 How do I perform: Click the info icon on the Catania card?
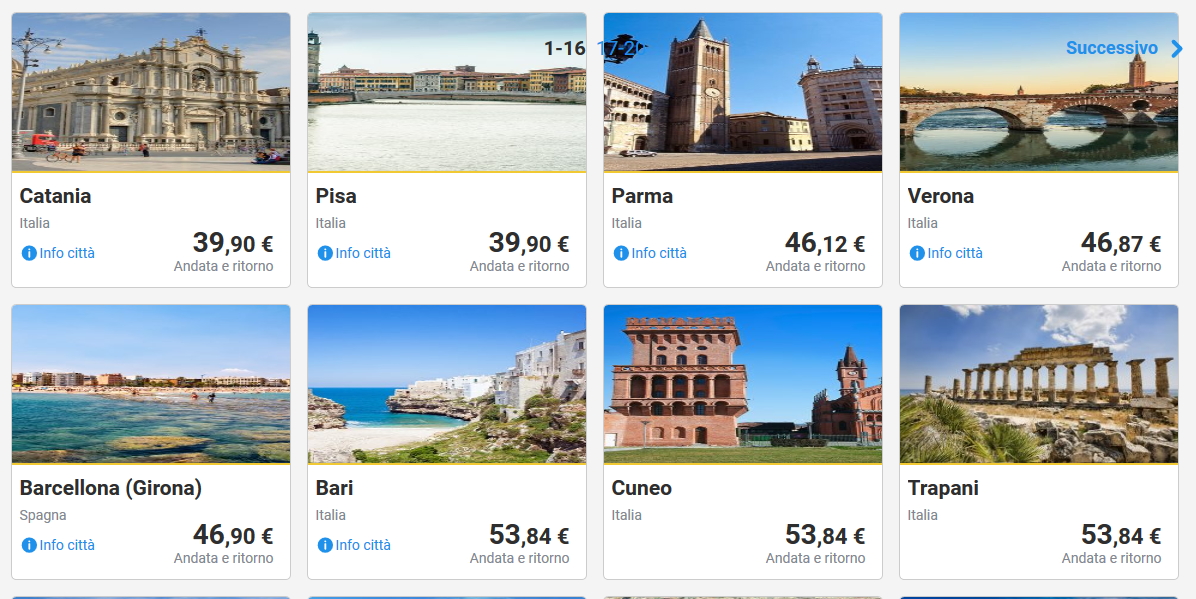[x=29, y=253]
